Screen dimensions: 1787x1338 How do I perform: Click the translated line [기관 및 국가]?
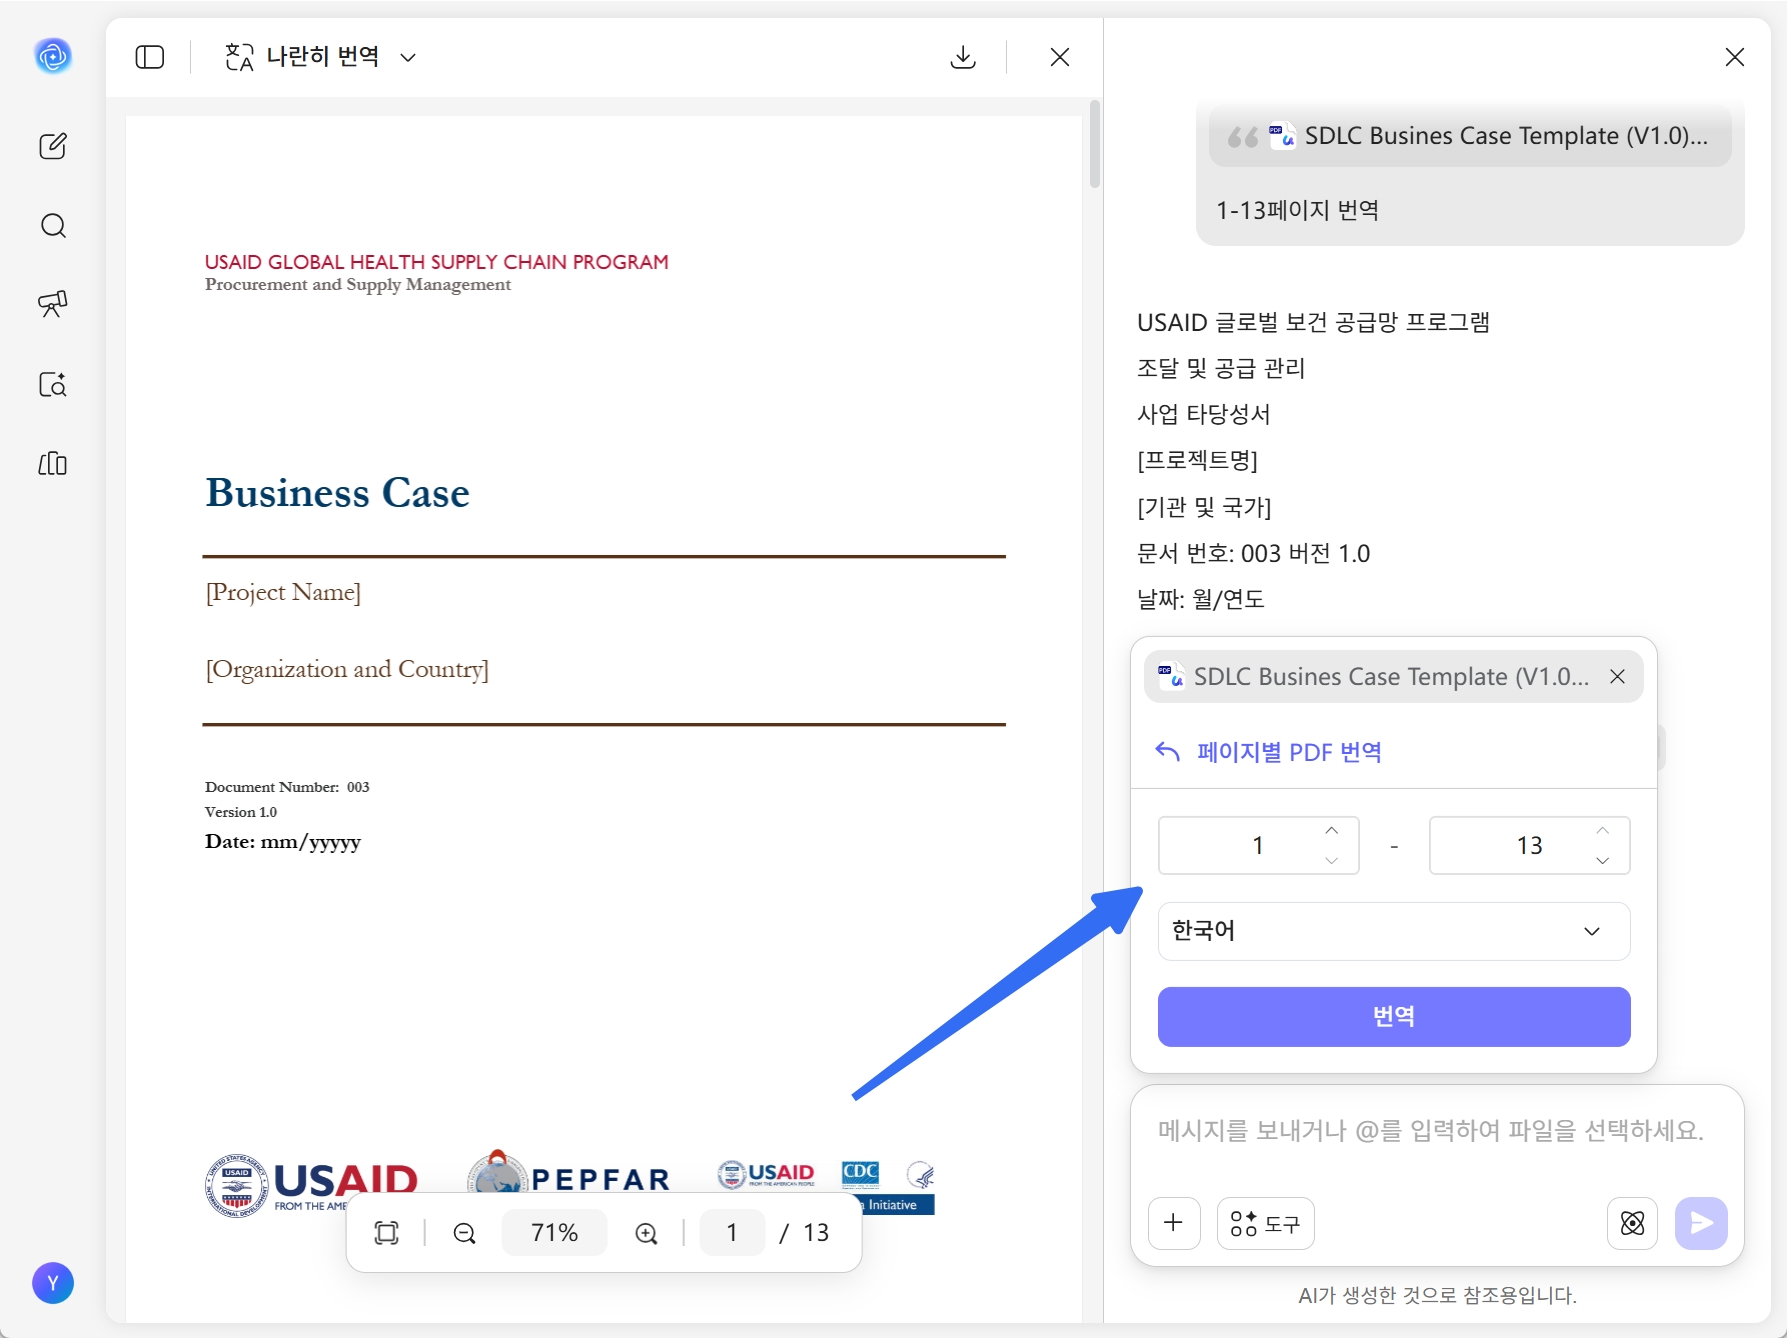(x=1204, y=507)
